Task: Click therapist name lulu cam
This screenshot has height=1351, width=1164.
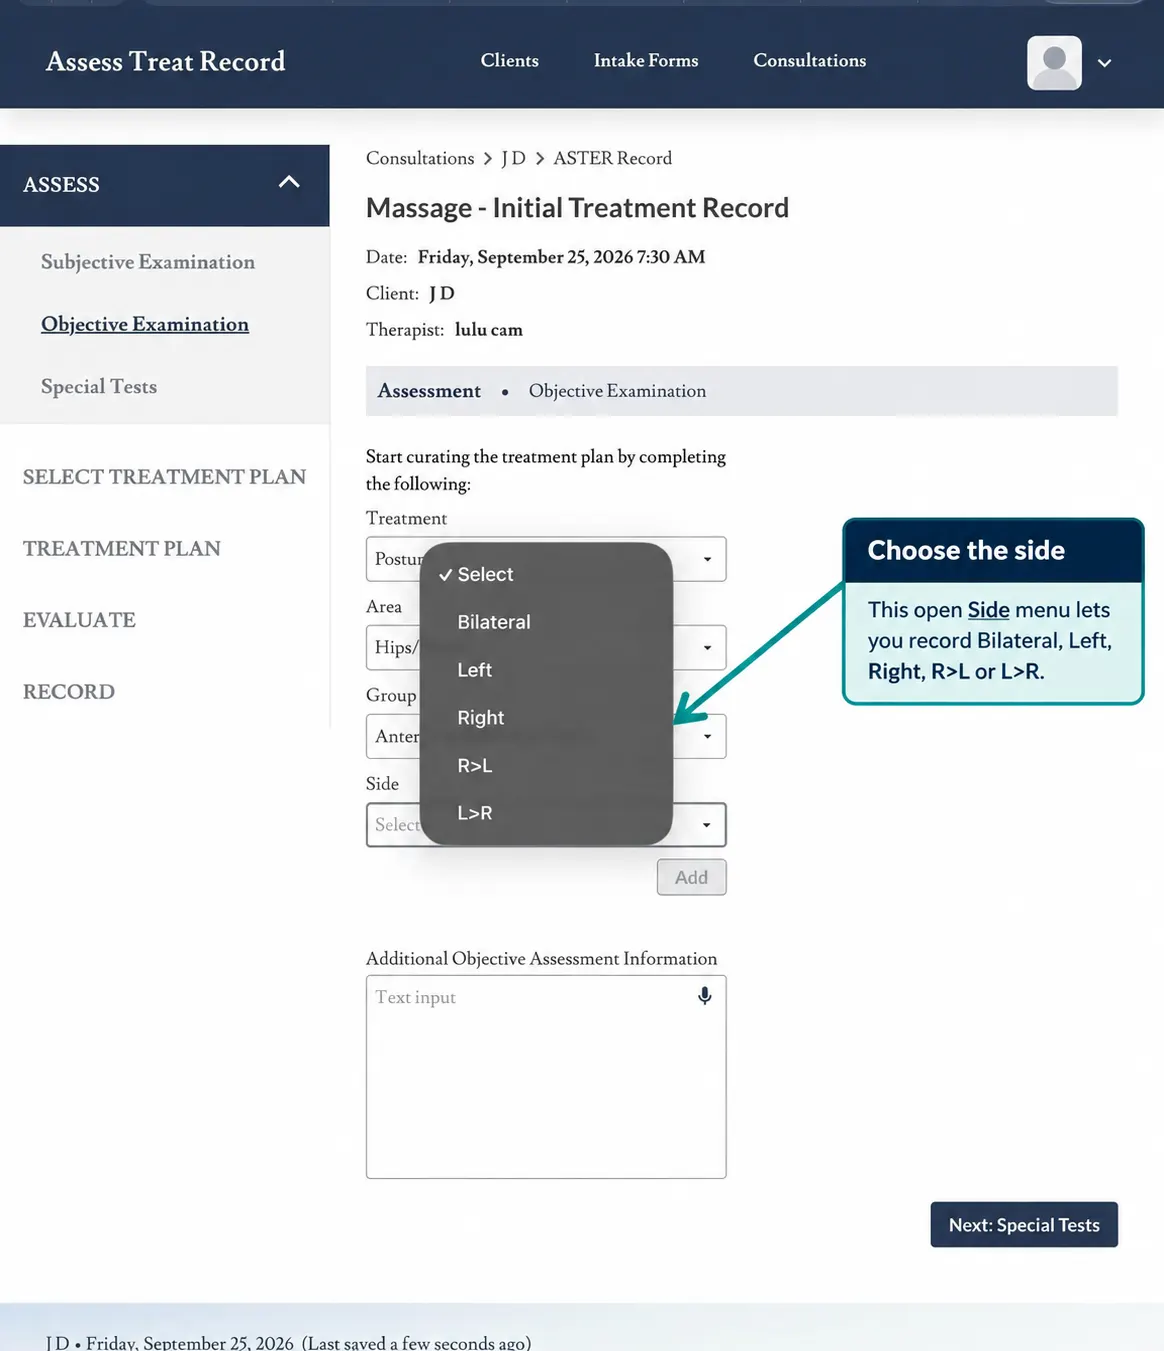Action: [x=489, y=330]
